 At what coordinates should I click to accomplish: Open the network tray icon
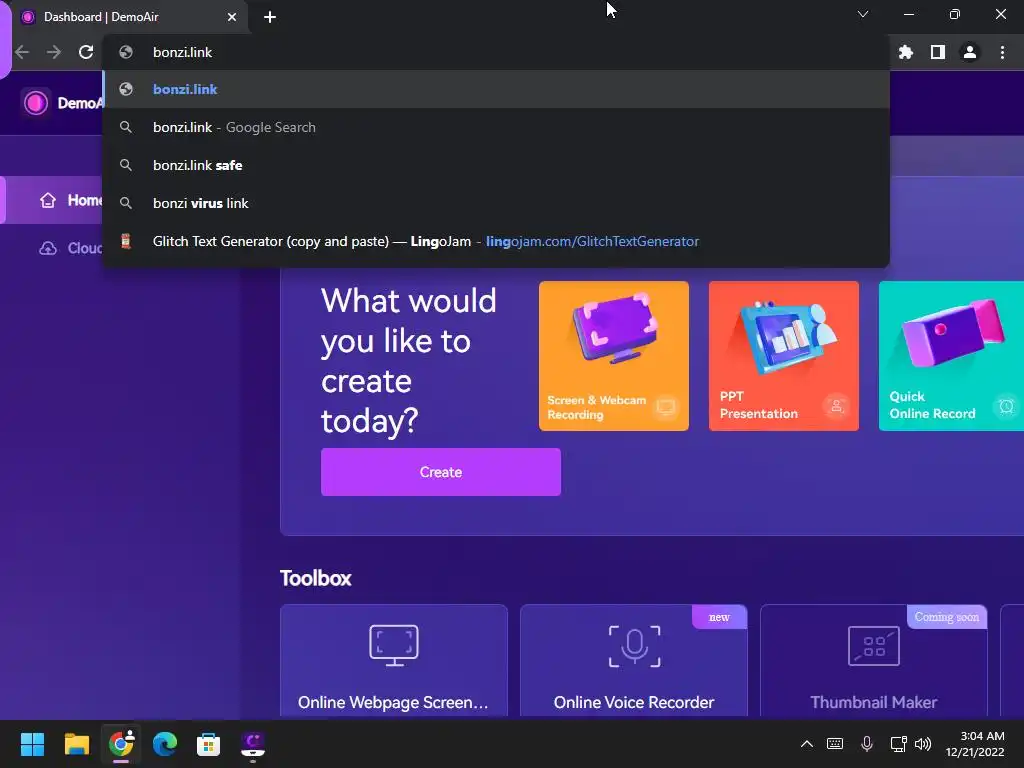point(899,744)
